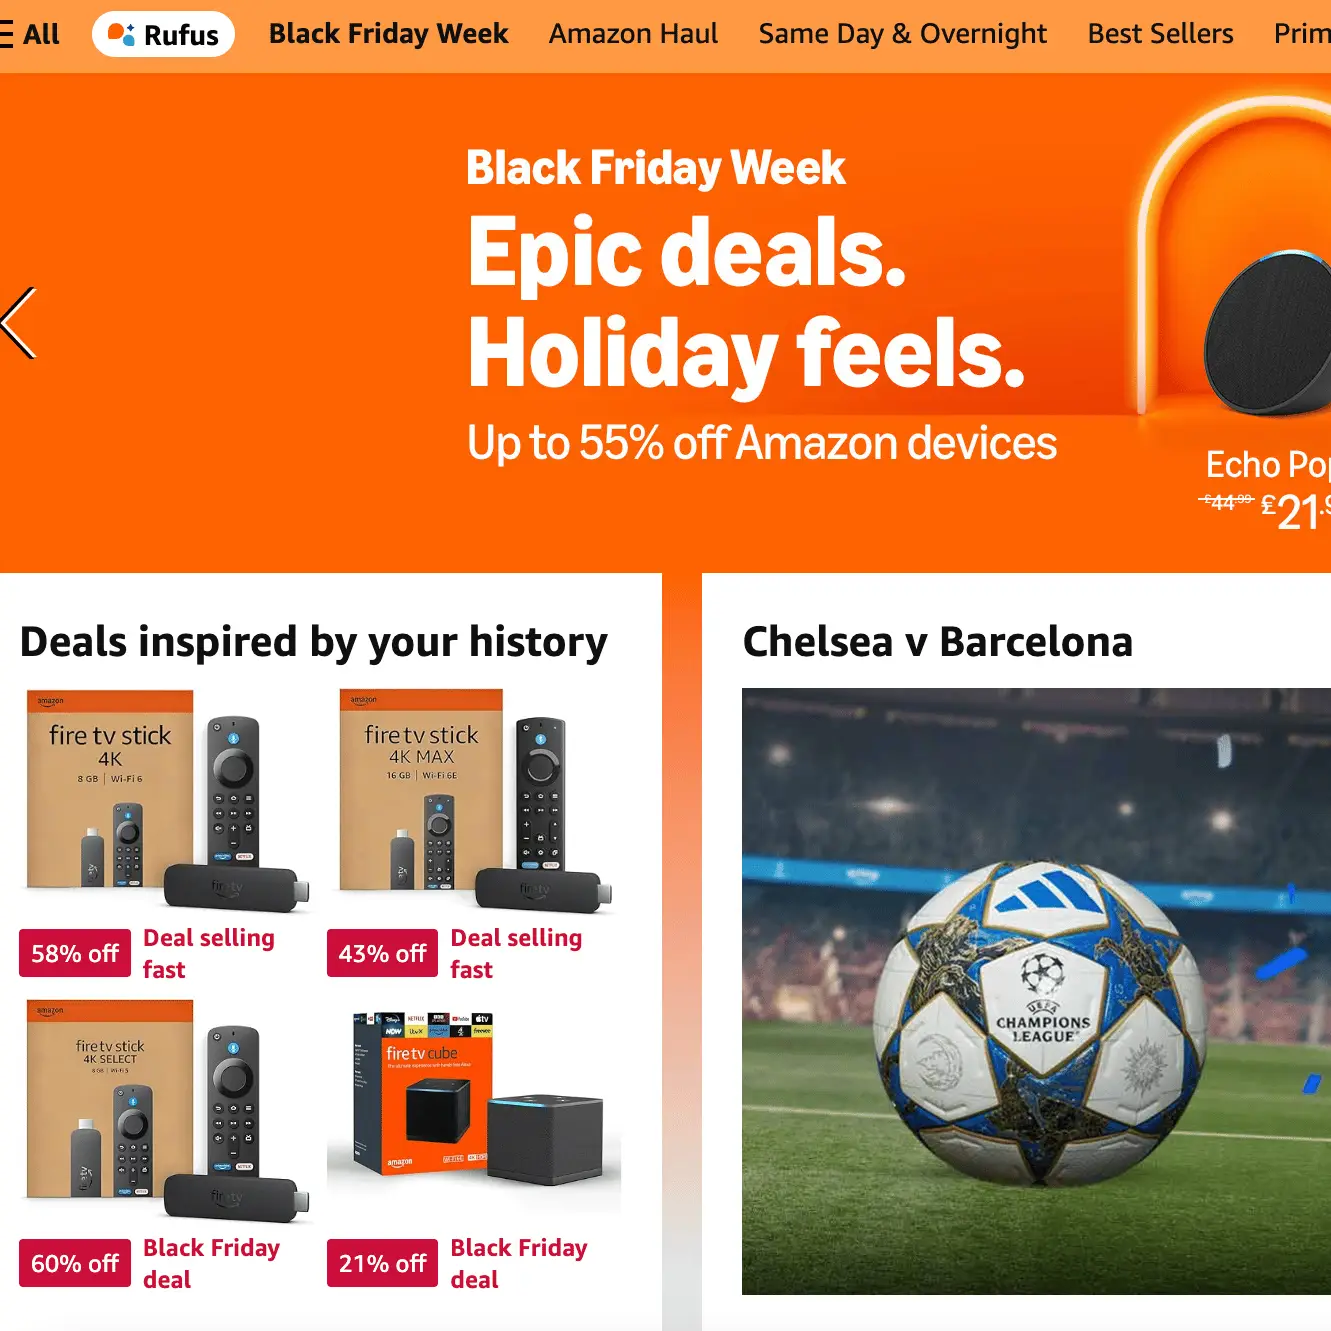Click Same Day & Overnight nav item
The height and width of the screenshot is (1331, 1331).
(x=901, y=33)
